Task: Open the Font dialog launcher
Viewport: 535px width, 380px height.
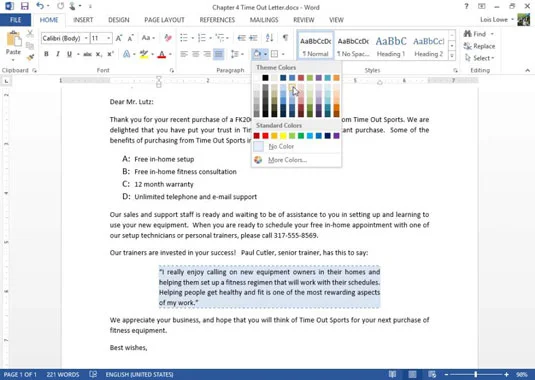Action: (172, 70)
